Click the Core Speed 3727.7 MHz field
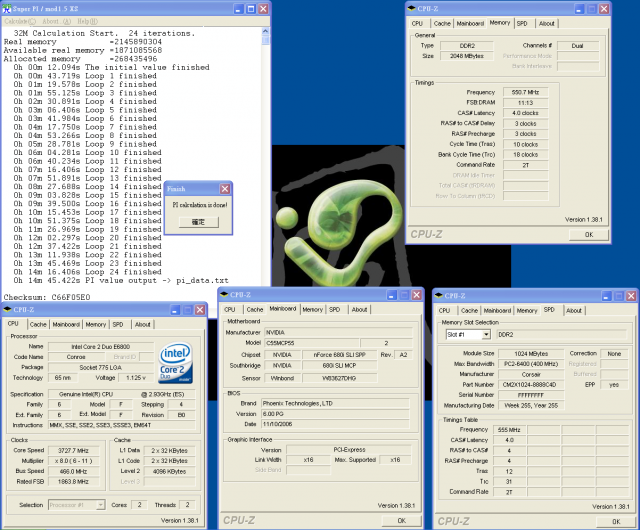 click(x=73, y=450)
